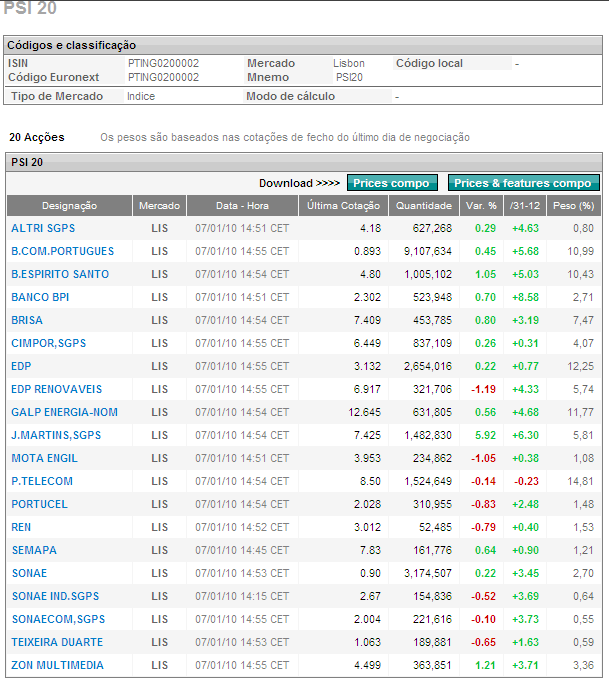The image size is (609, 686).
Task: Click BANCO BPI year-to-date value +8.58
Action: tap(525, 298)
